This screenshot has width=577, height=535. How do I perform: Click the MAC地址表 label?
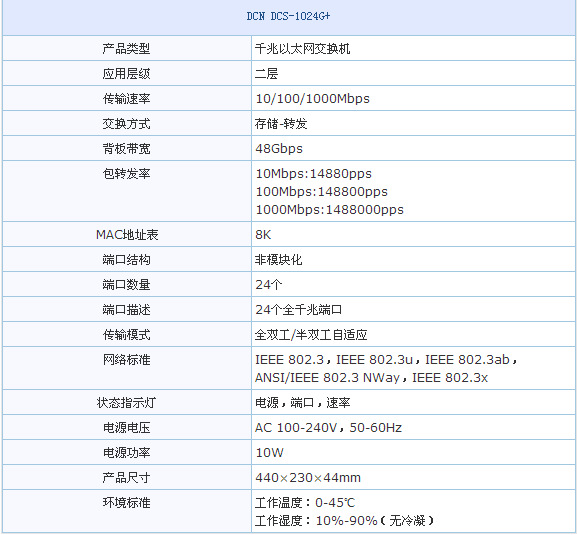(x=127, y=235)
